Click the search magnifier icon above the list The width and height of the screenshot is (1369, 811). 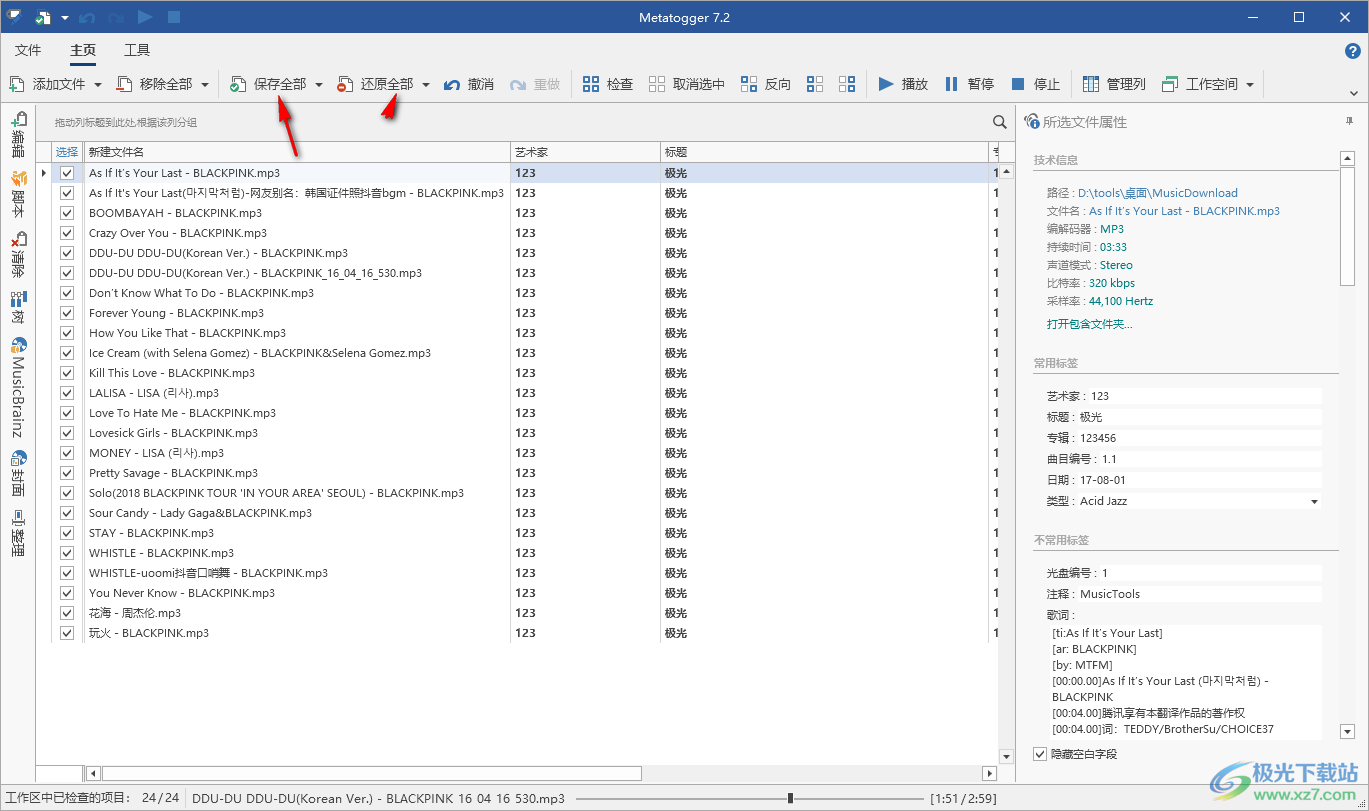[999, 122]
